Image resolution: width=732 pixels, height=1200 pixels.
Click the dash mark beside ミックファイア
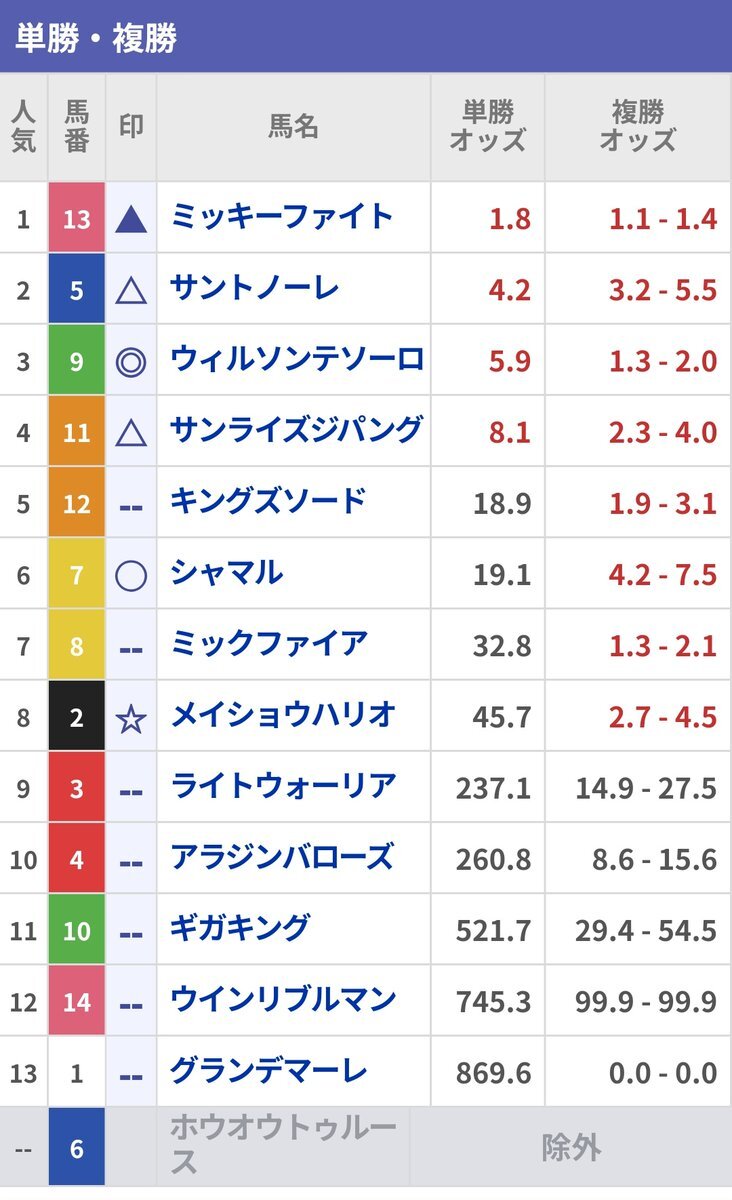[x=131, y=648]
